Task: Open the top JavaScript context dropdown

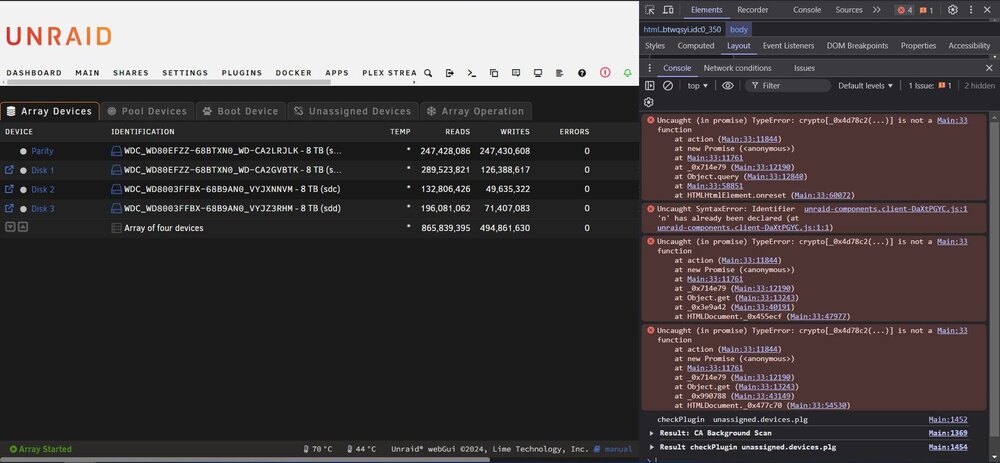Action: click(697, 85)
